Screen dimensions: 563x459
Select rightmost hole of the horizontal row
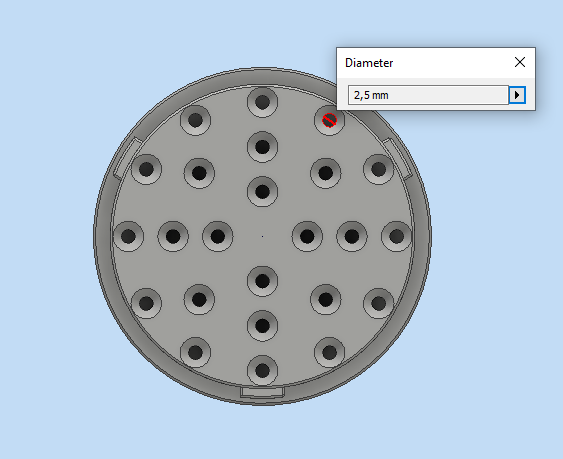396,236
